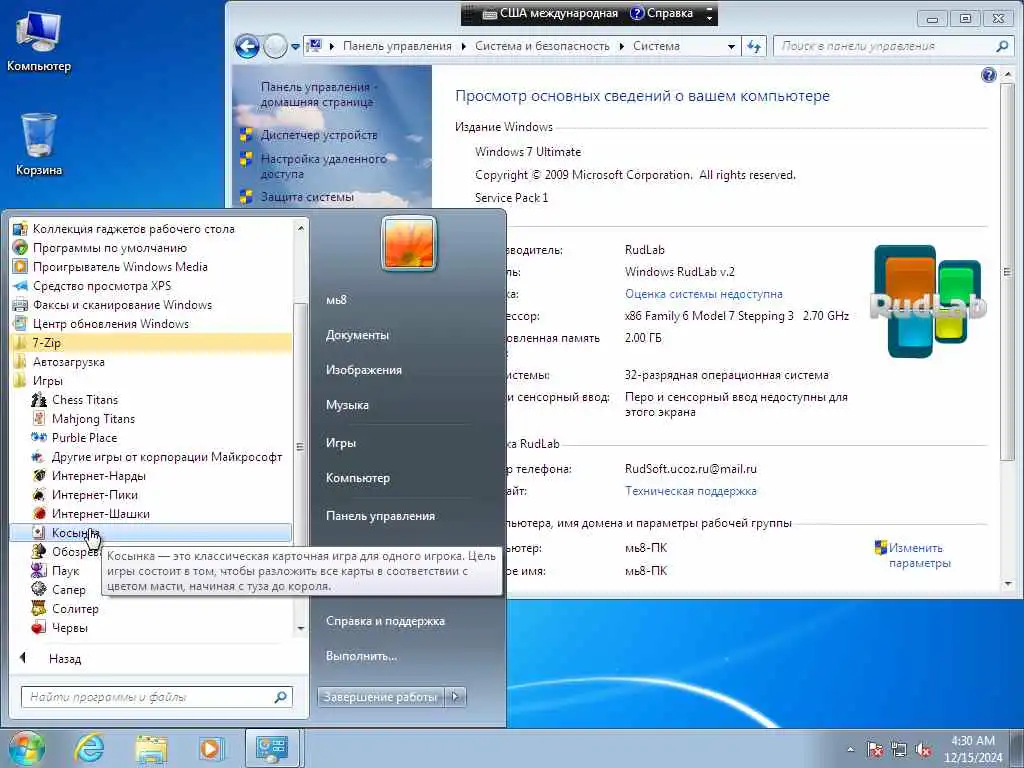Open Windows Media Player taskbar icon
The width and height of the screenshot is (1024, 768).
click(x=211, y=749)
